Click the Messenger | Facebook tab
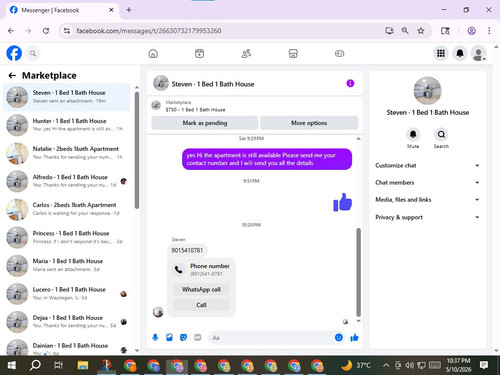Screen dimensions: 500x375 [62, 10]
